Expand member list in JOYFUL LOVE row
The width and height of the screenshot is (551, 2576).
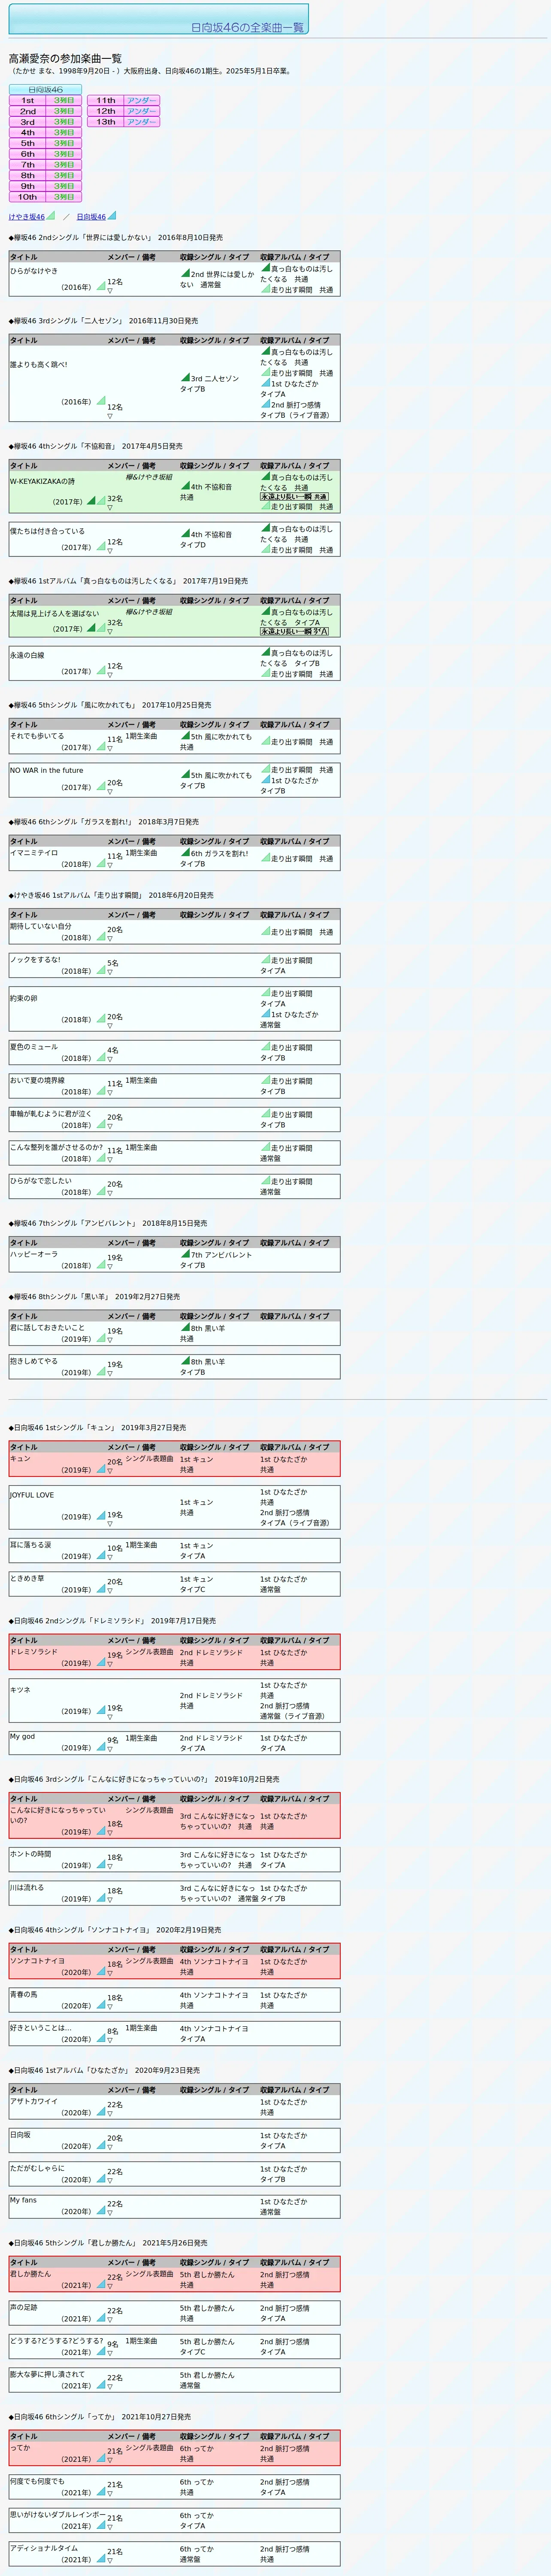pos(110,1524)
